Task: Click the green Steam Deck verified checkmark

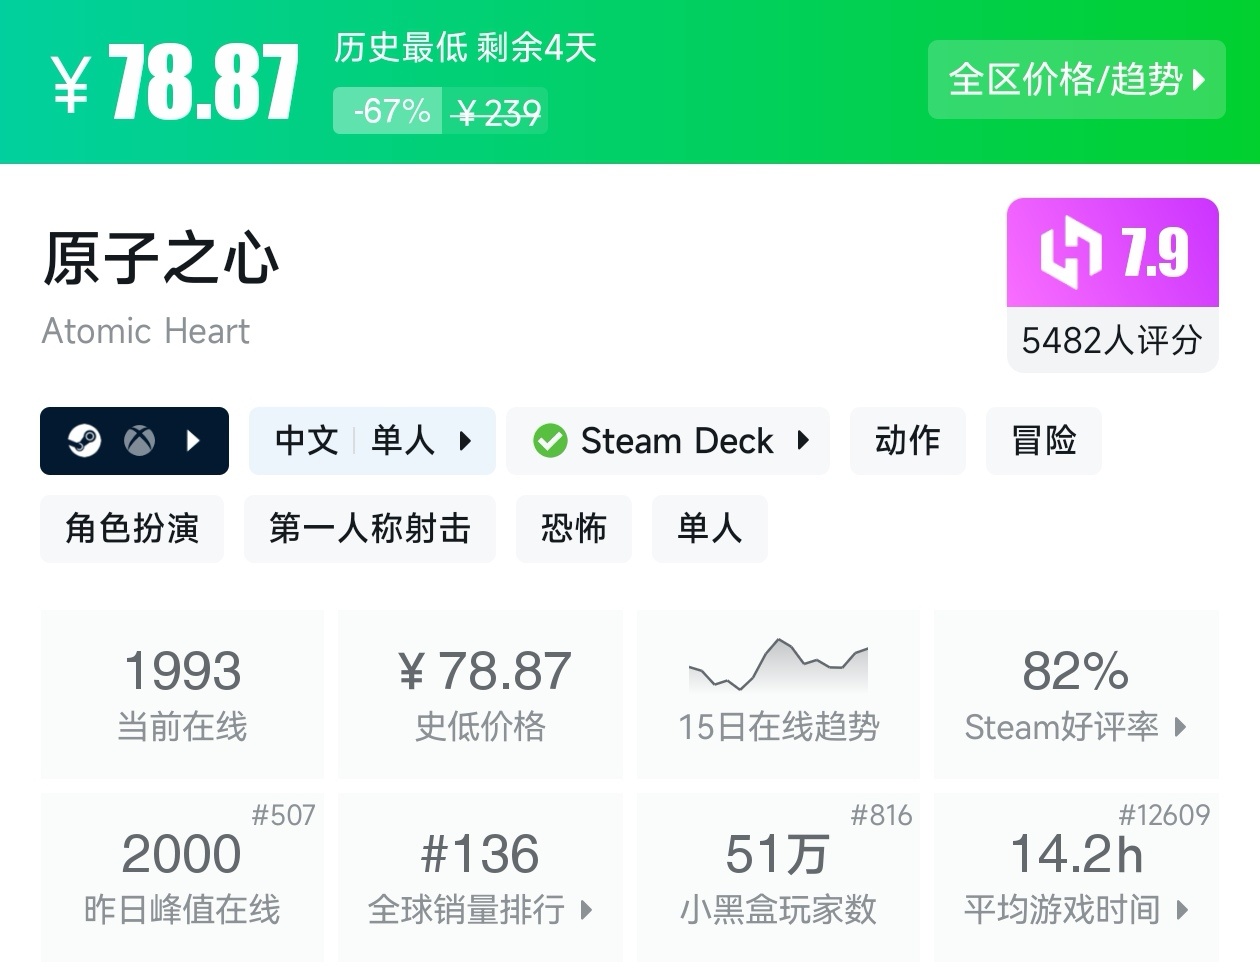Action: click(x=550, y=440)
